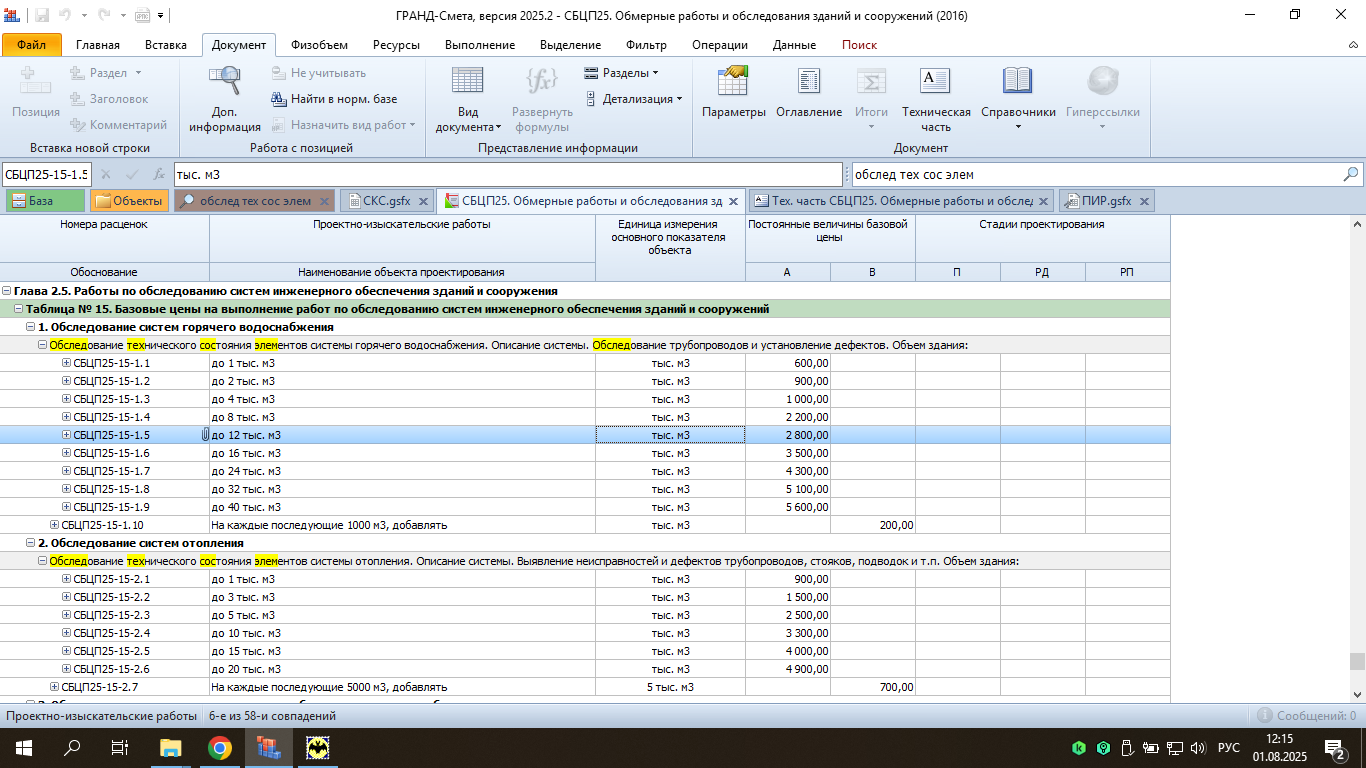This screenshot has width=1366, height=768.
Task: Open the Разделы dropdown in ribbon
Action: click(621, 73)
